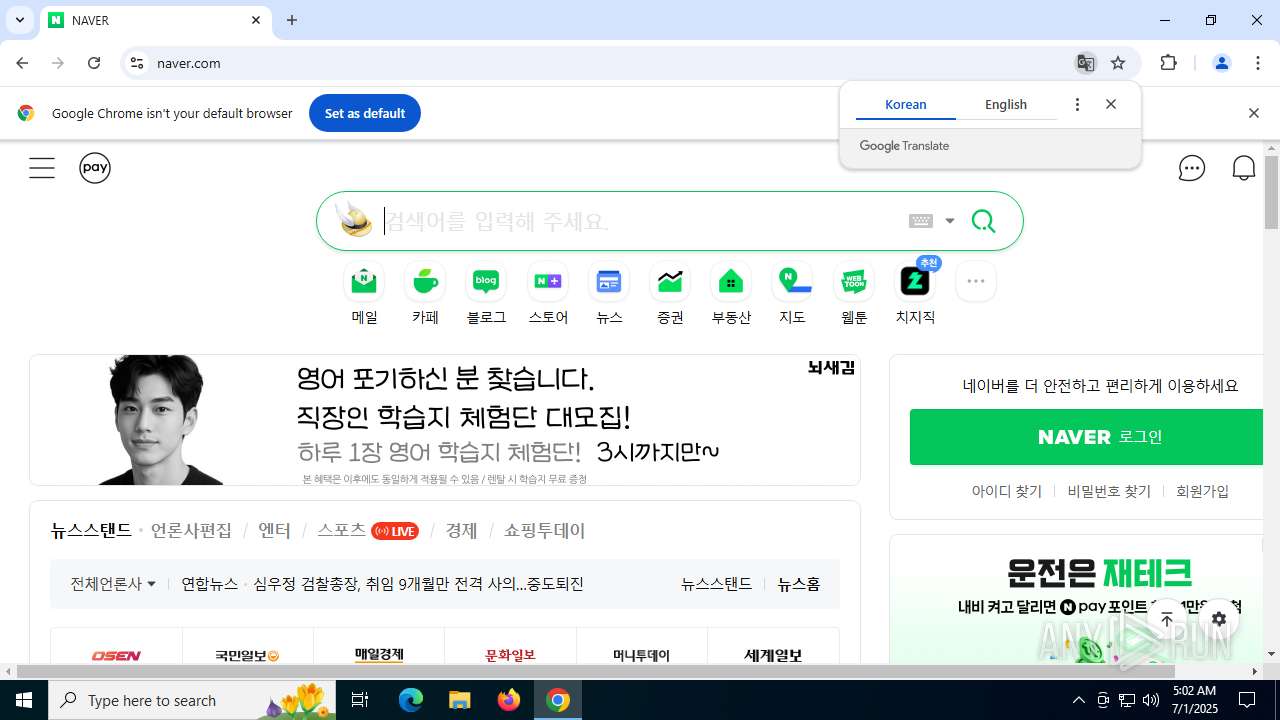Reload the page
The image size is (1280, 720).
click(94, 63)
